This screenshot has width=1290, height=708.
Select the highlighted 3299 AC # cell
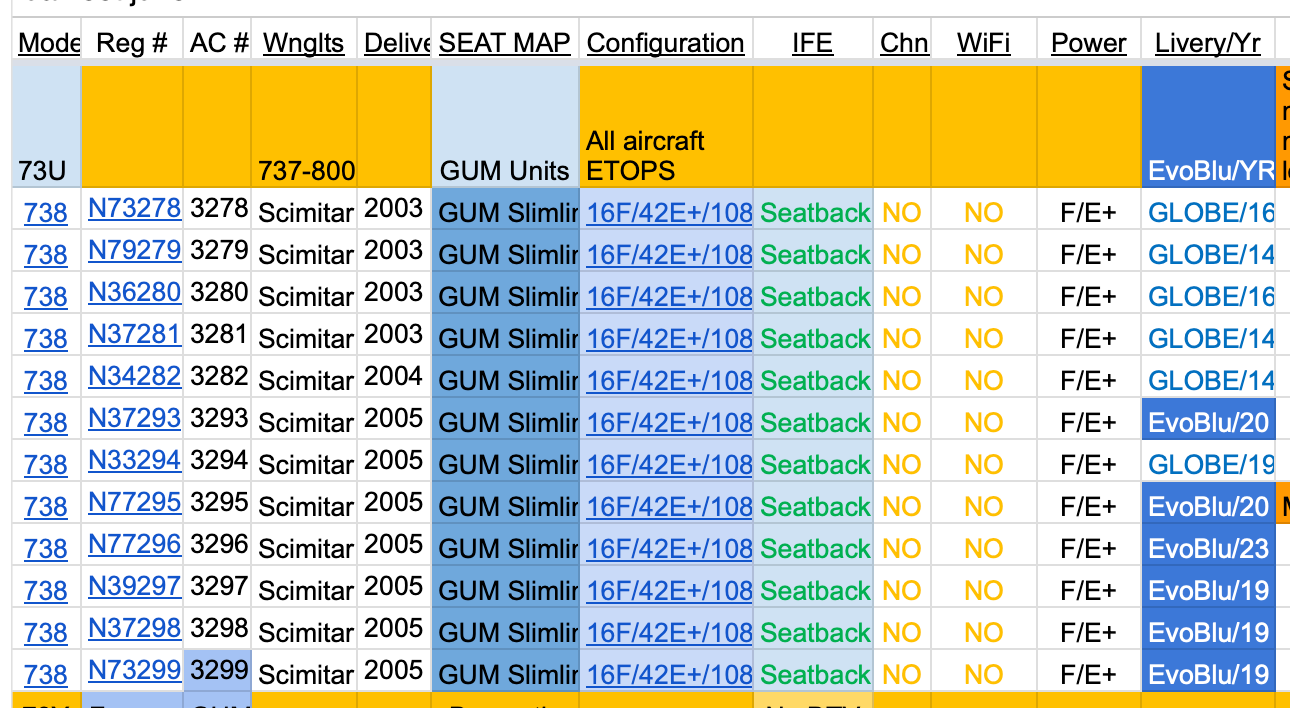[217, 670]
